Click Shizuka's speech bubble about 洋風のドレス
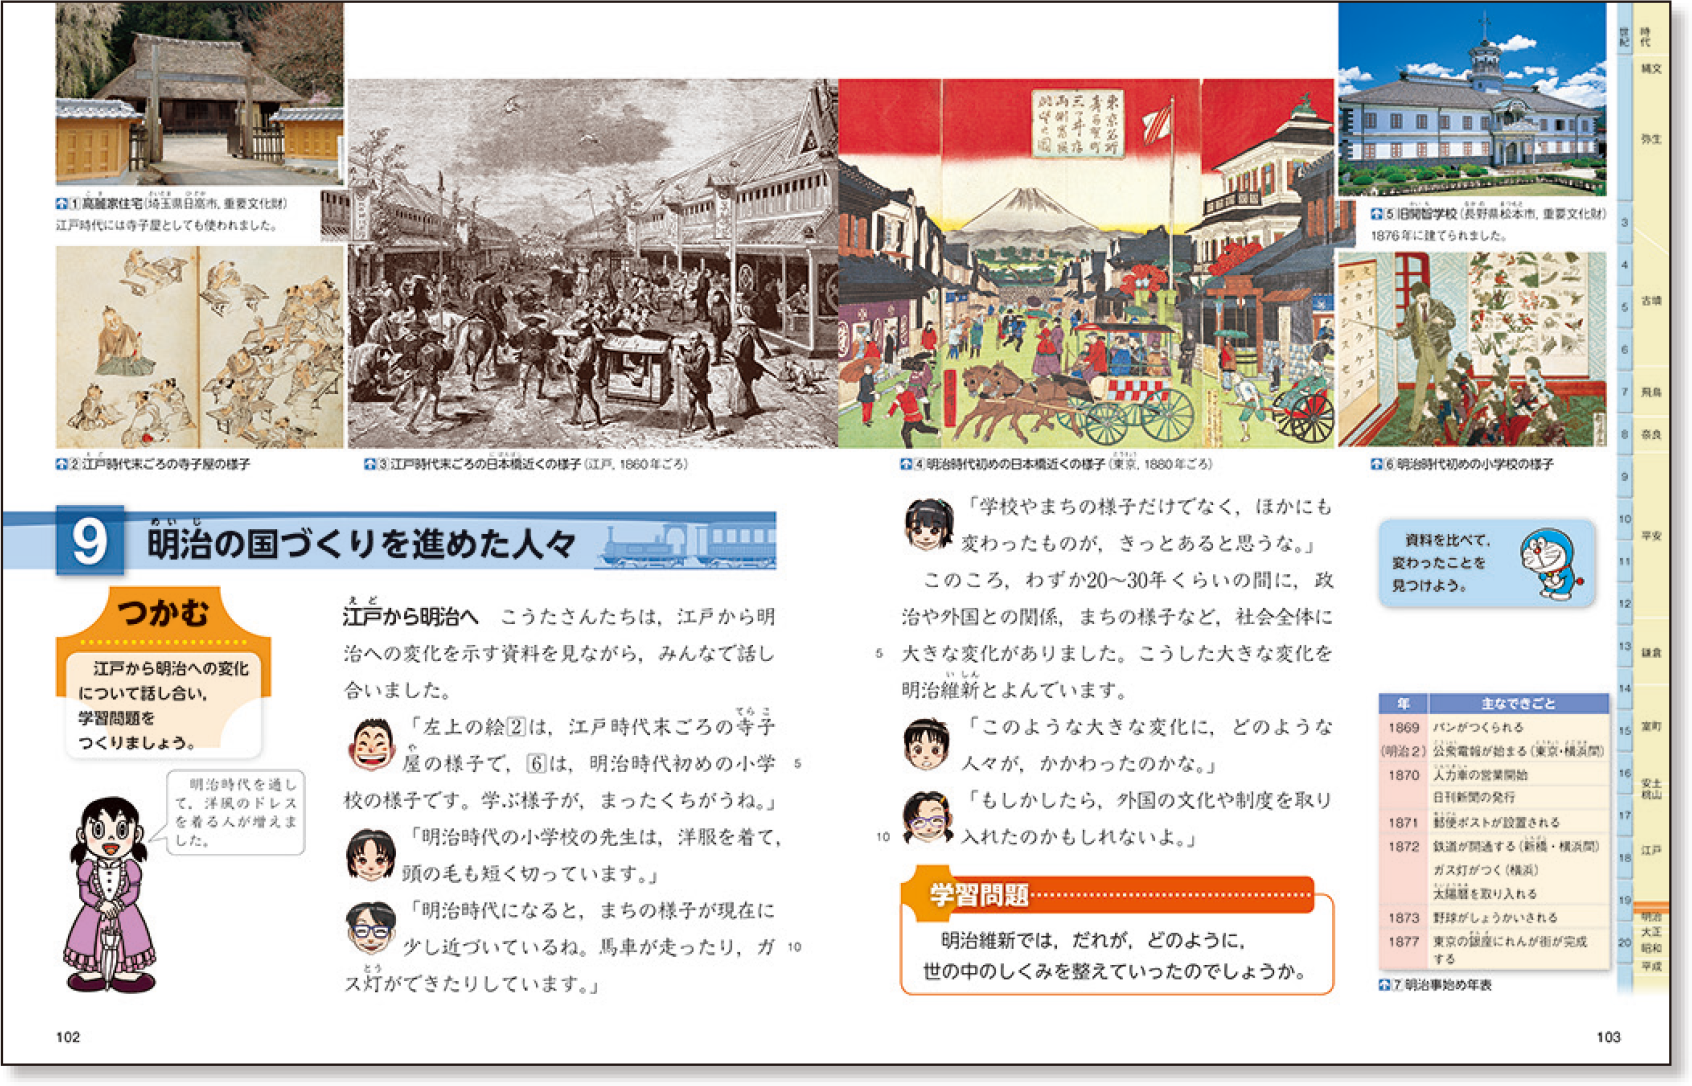 (236, 812)
